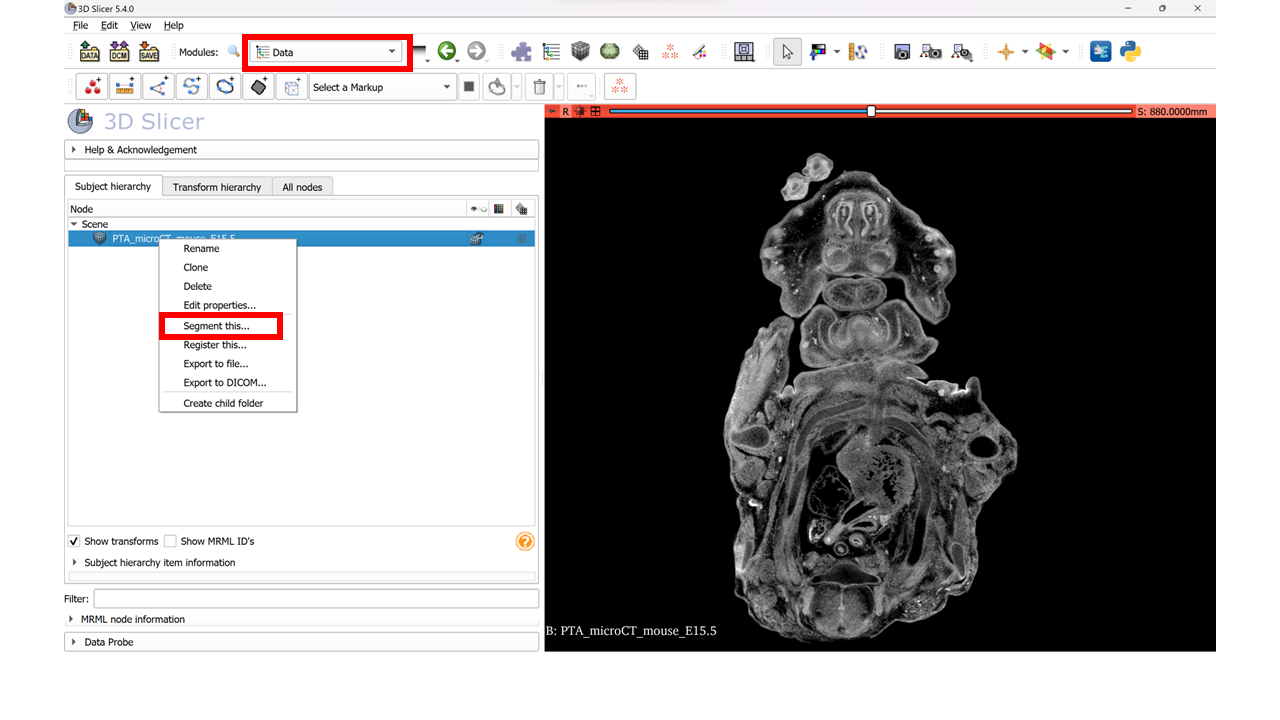This screenshot has width=1280, height=720.
Task: Click the red slice offset slider handle
Action: click(871, 111)
